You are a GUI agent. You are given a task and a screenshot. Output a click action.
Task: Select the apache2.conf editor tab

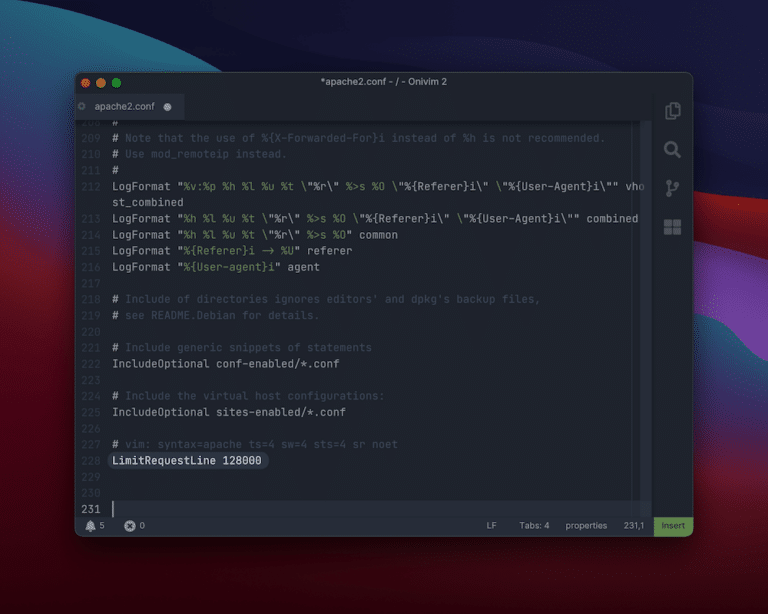click(124, 106)
